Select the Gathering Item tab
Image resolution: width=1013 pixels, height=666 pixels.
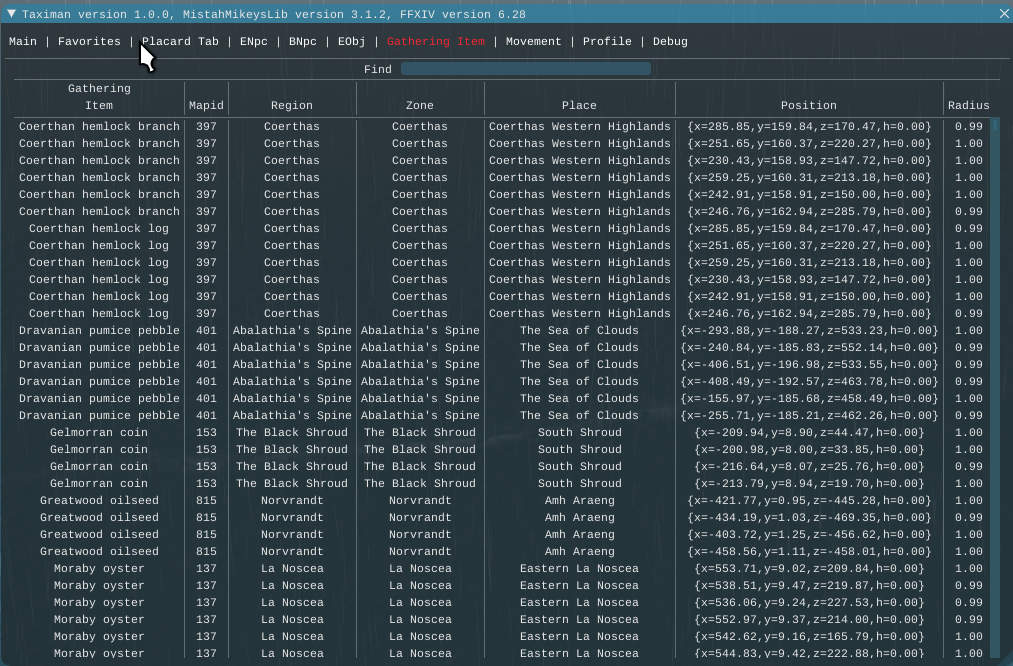(x=435, y=42)
